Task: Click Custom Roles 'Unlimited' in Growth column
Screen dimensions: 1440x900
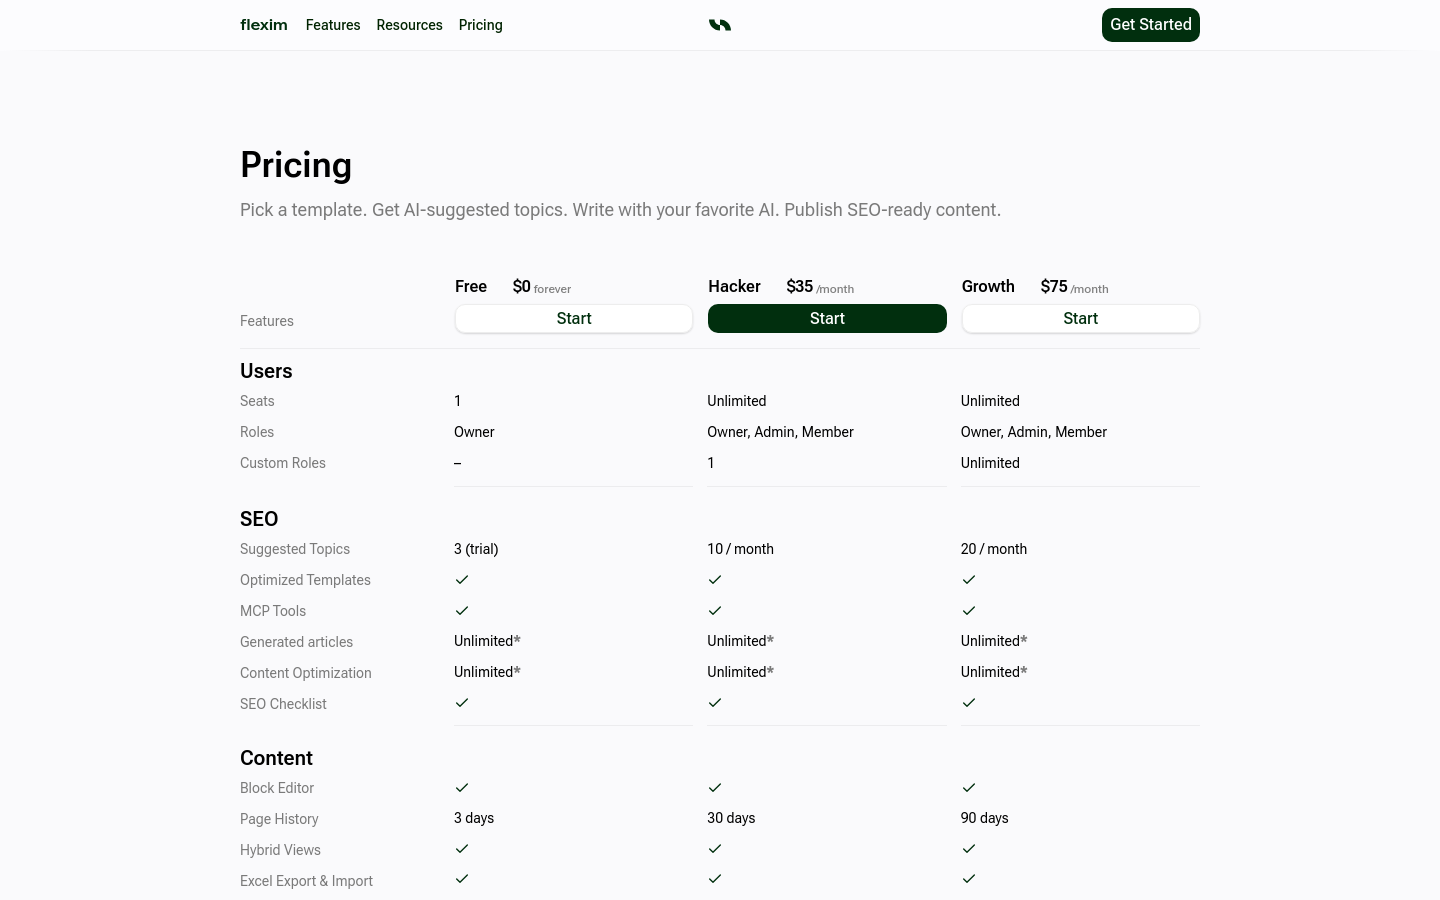Action: (x=990, y=463)
